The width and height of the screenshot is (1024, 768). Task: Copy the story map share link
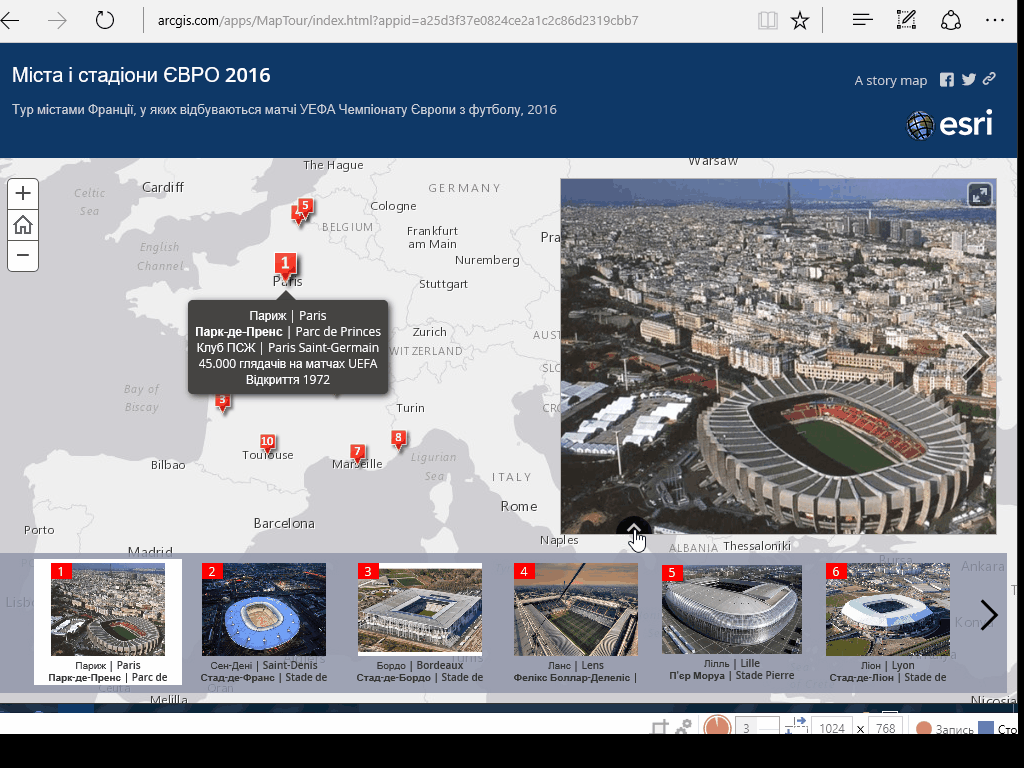(989, 80)
